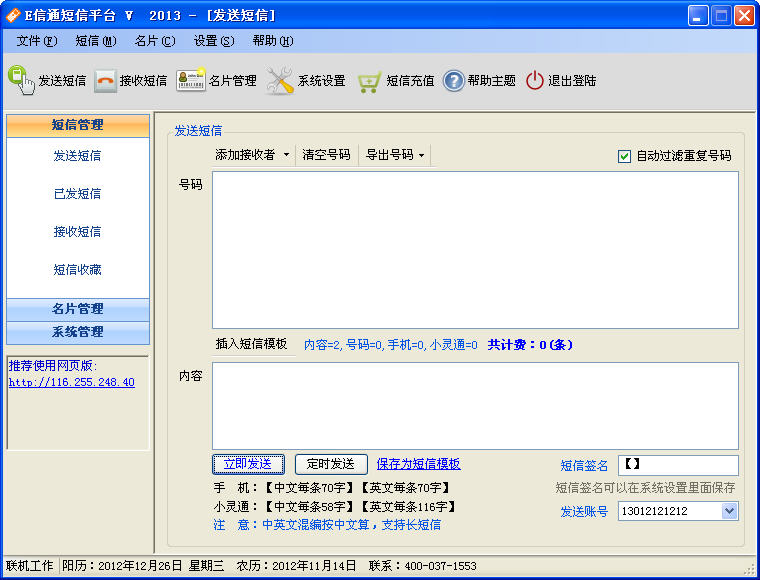Viewport: 760px width, 580px height.
Task: Open the 帮助(H) menu
Action: [x=273, y=41]
